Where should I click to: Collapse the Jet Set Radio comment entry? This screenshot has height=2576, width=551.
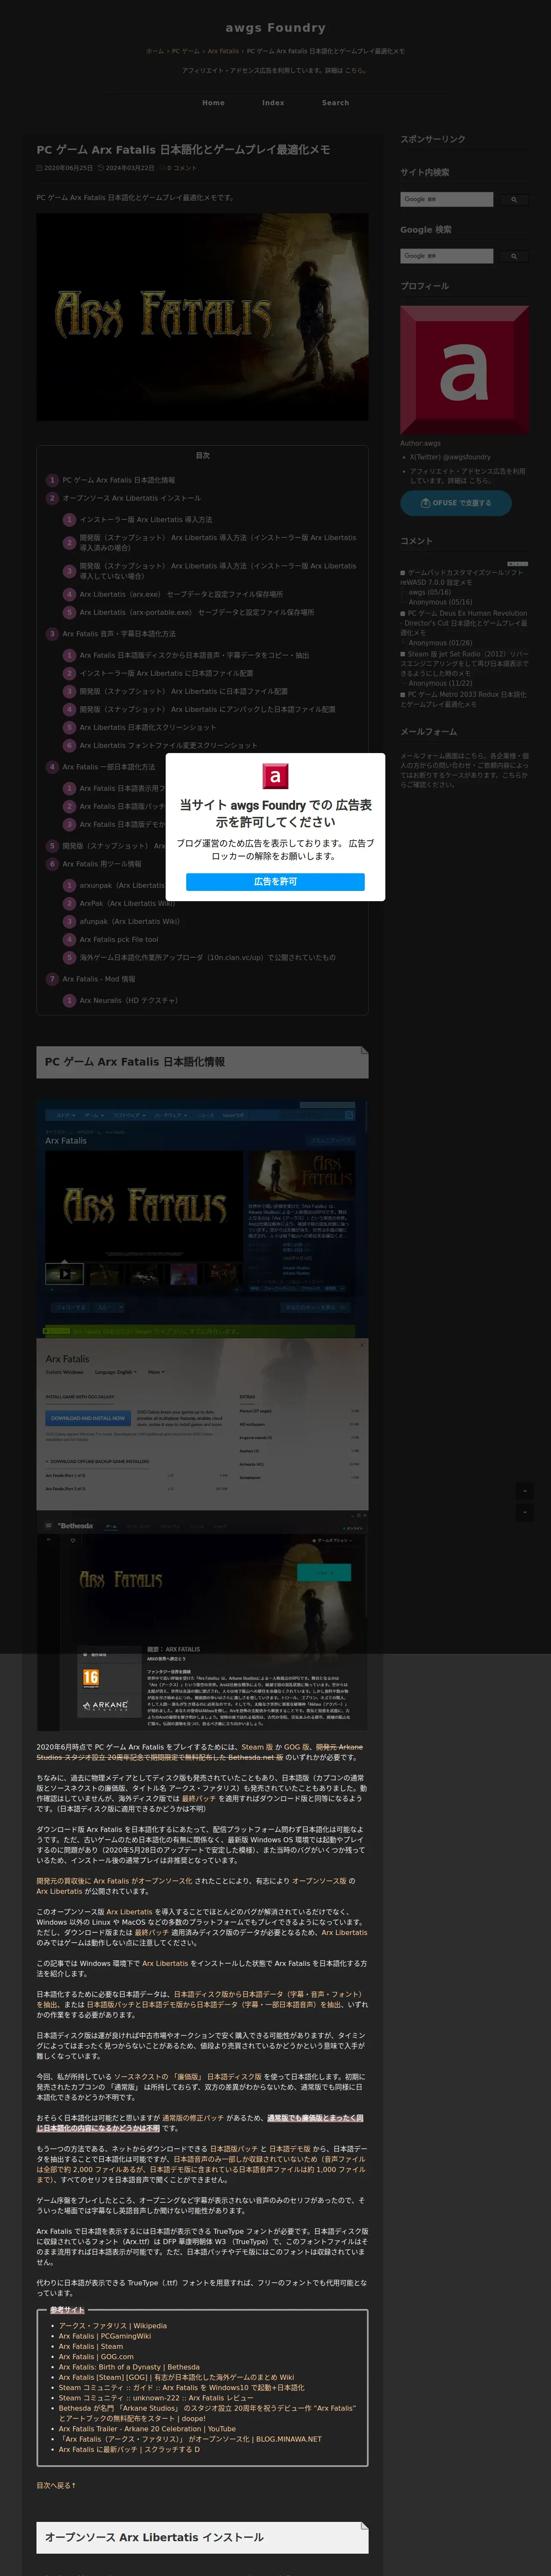click(x=403, y=654)
